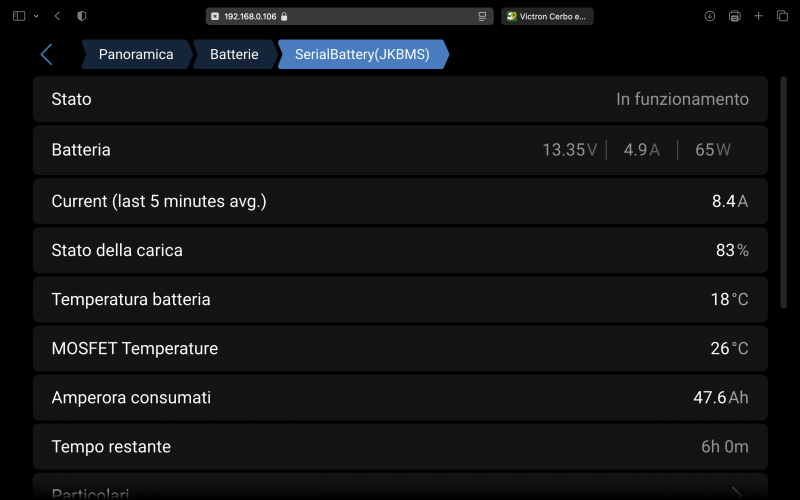The width and height of the screenshot is (800, 500).
Task: Click the vertical scrollbar
Action: click(784, 192)
